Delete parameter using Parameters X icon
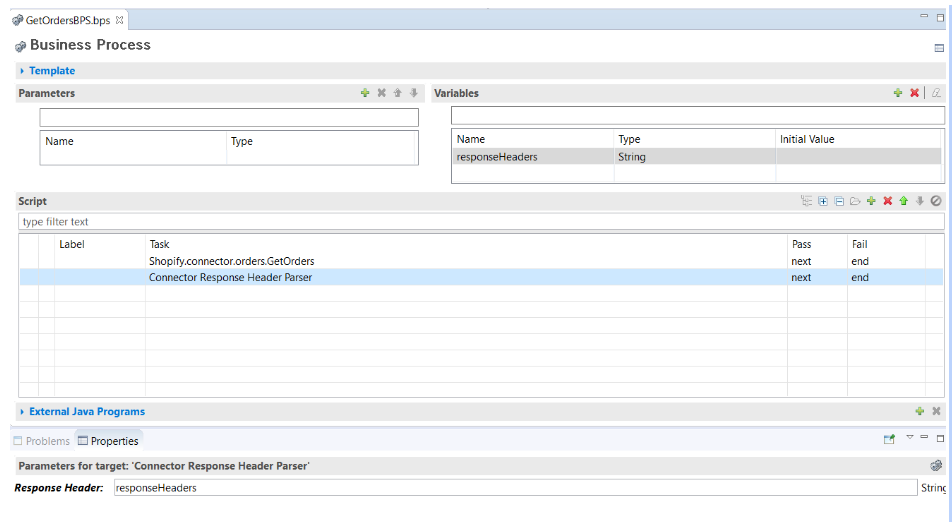 381,93
